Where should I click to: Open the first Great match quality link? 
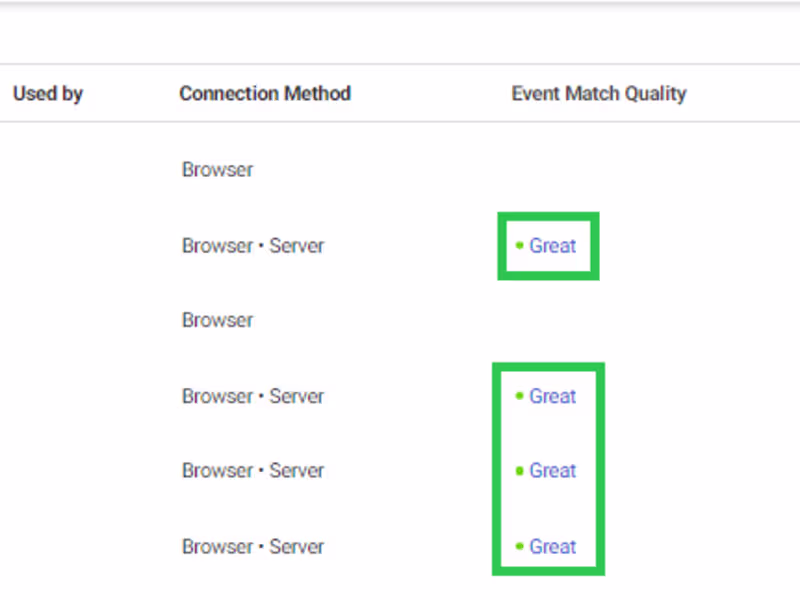(x=553, y=245)
